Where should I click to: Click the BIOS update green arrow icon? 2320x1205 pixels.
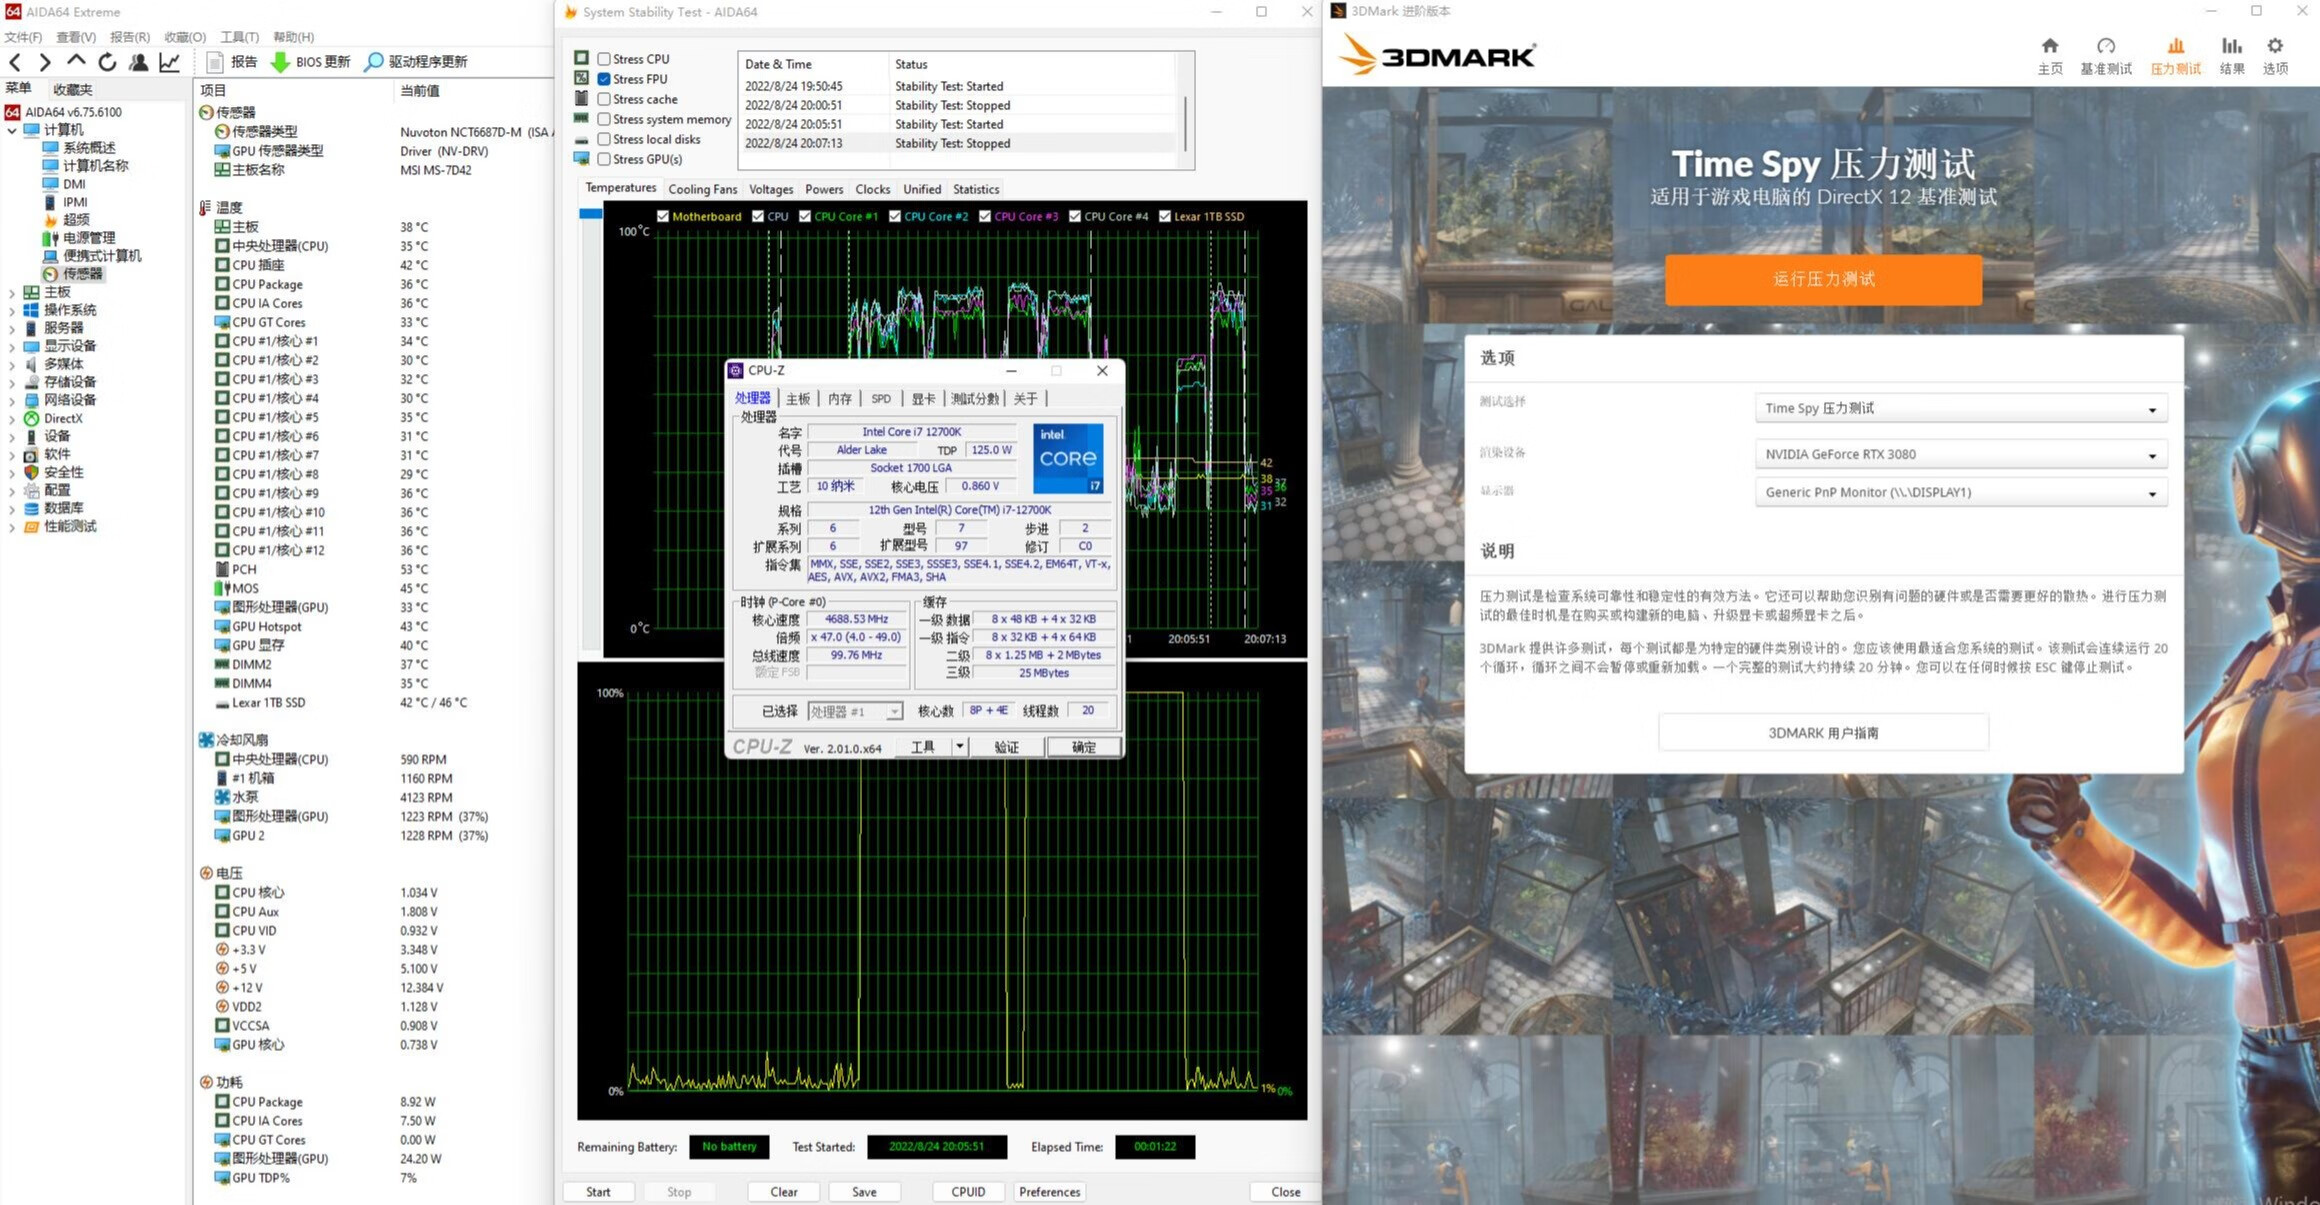[280, 62]
